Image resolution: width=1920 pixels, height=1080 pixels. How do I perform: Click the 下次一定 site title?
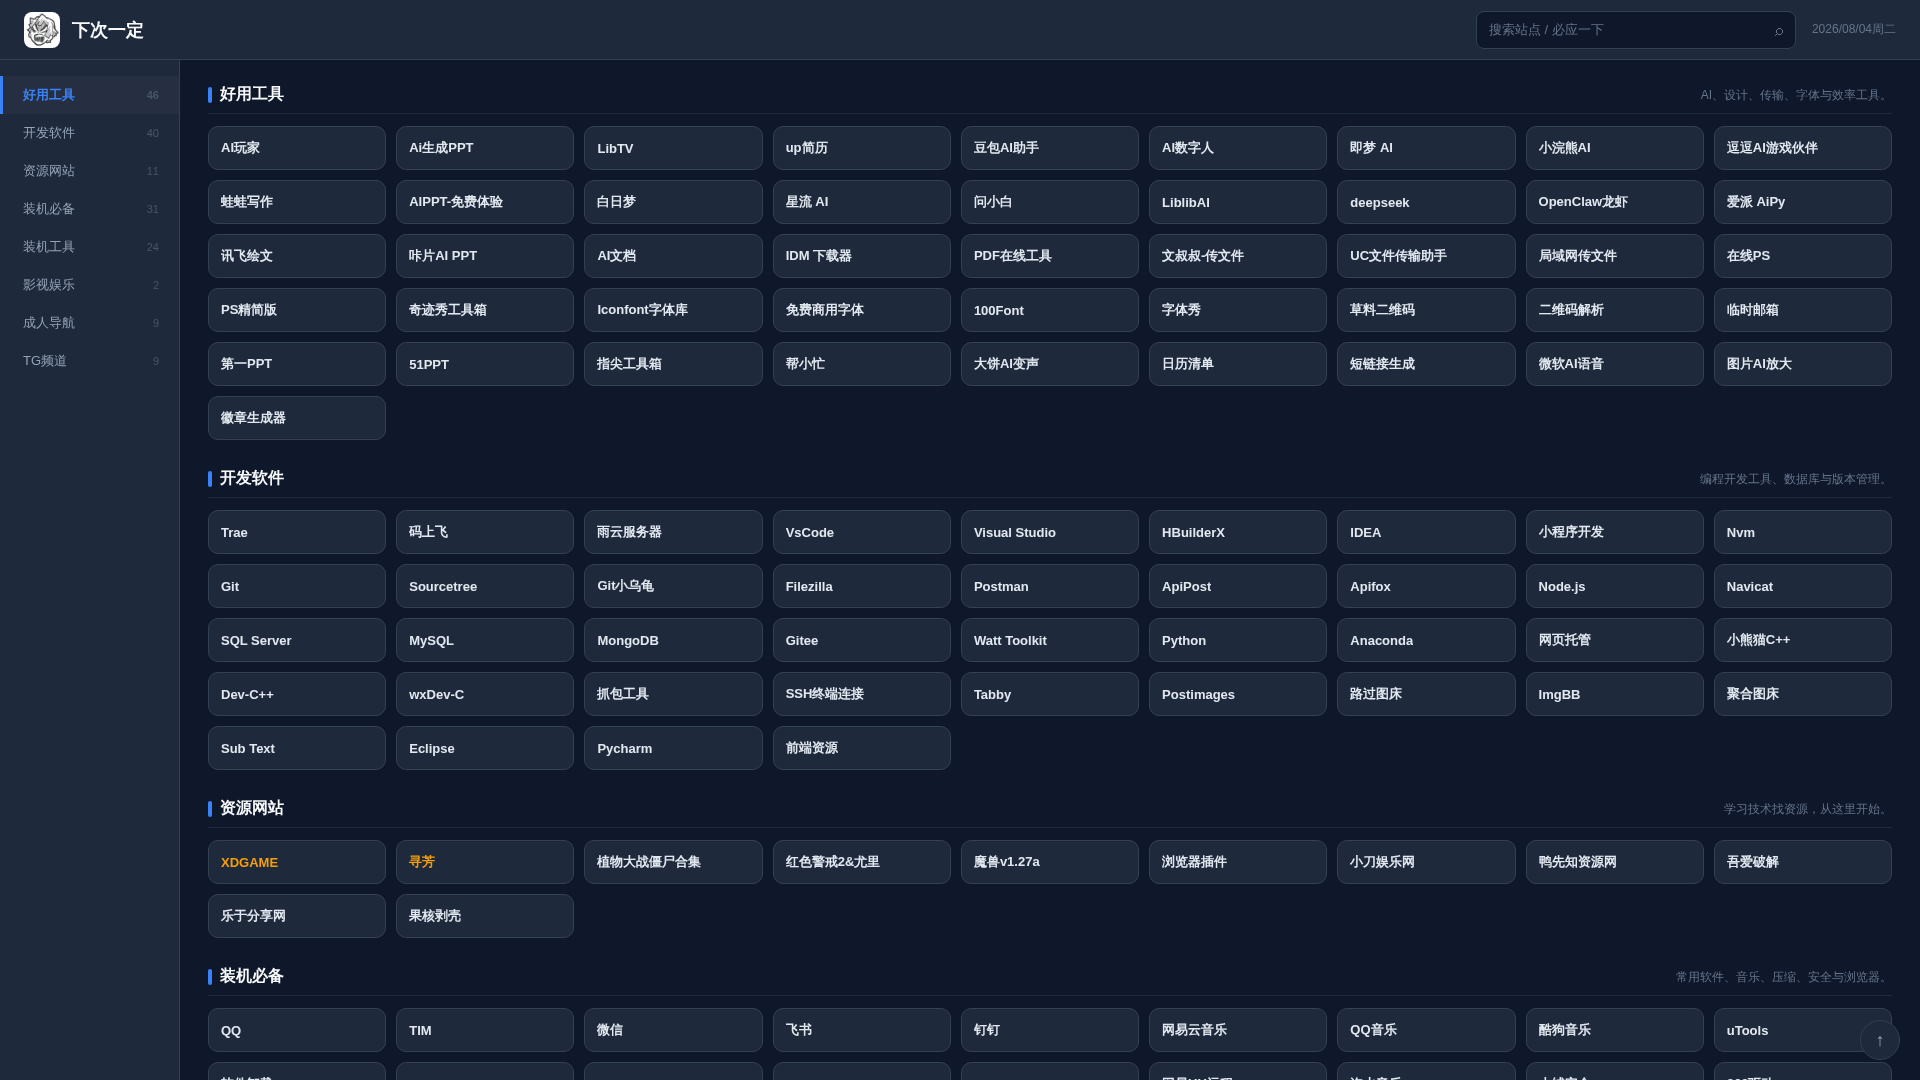tap(108, 30)
